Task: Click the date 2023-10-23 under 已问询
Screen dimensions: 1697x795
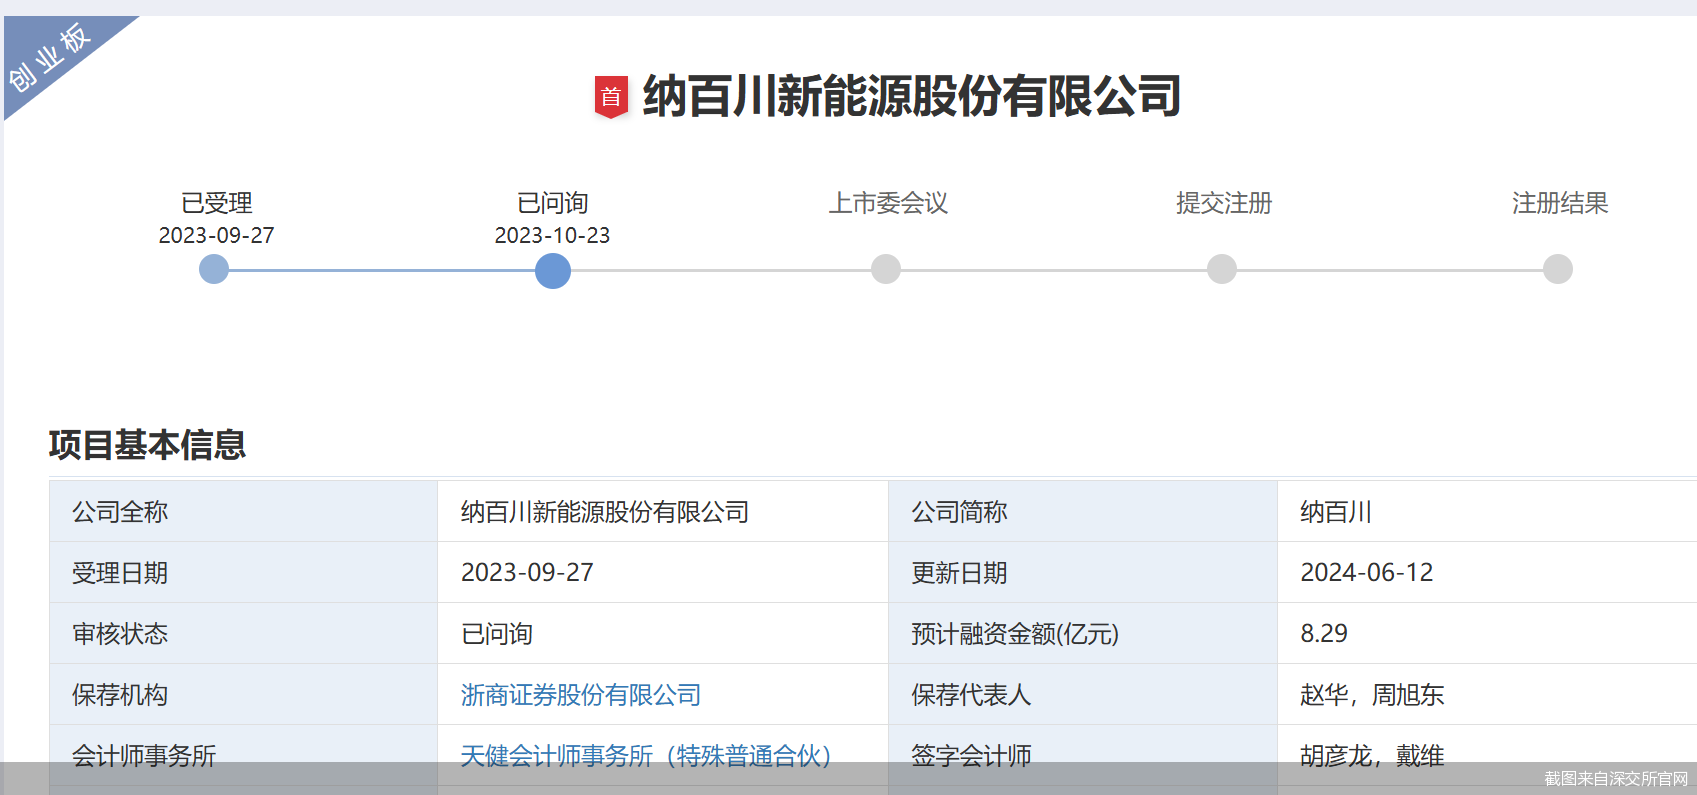Action: coord(553,235)
